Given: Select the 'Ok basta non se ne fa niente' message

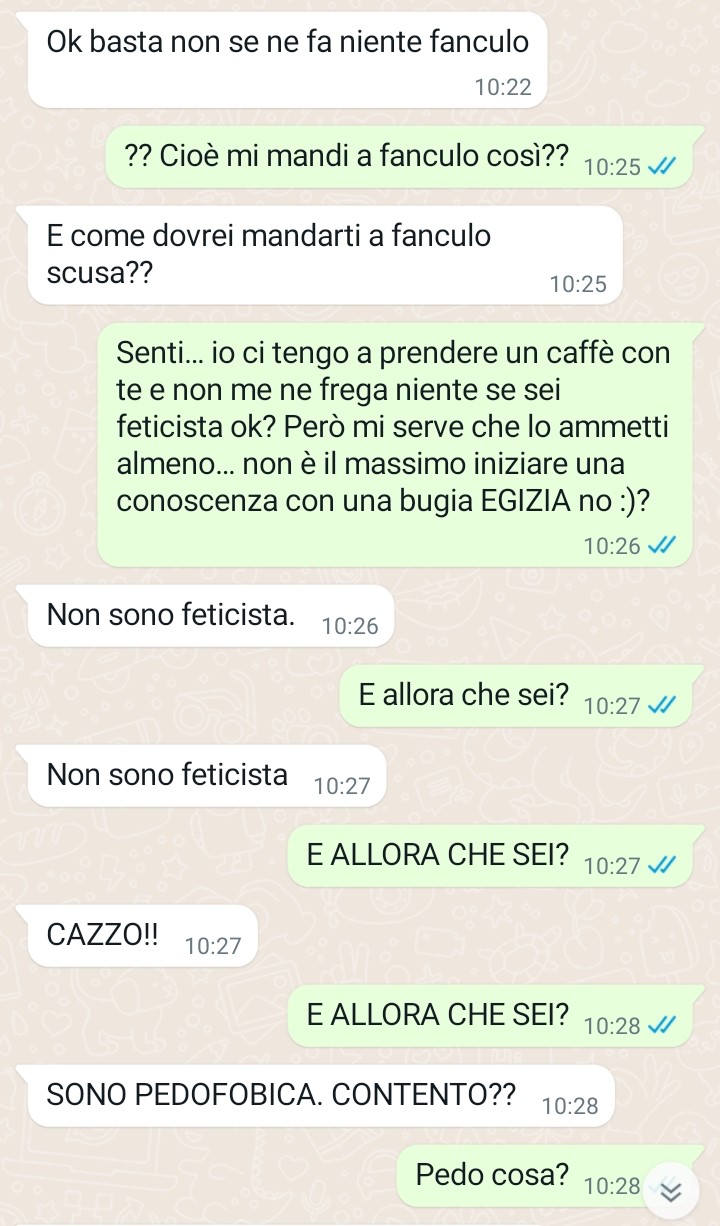Looking at the screenshot, I should (288, 60).
